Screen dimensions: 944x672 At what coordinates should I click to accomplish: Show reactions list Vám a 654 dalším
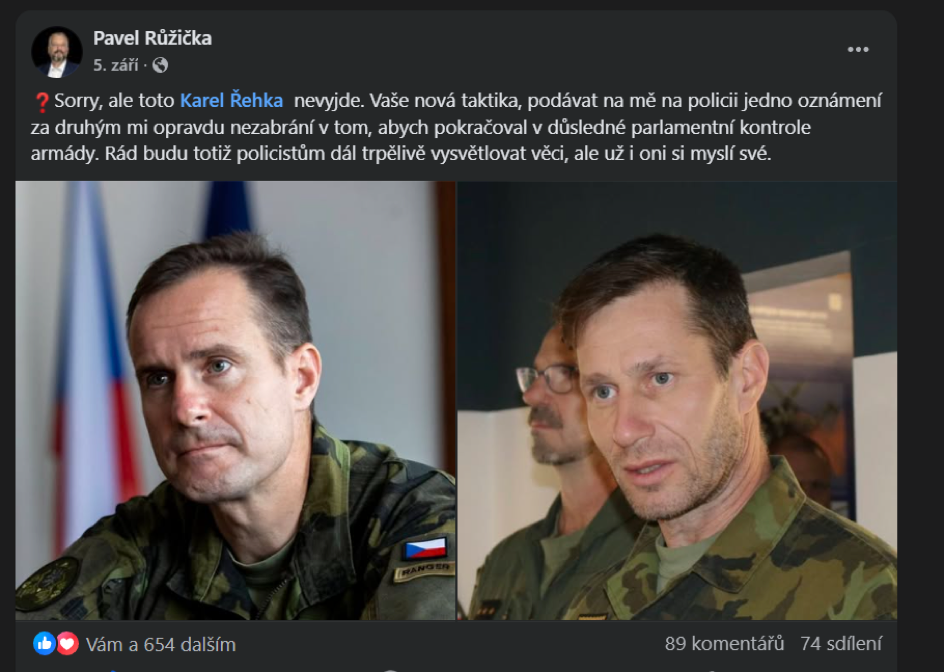click(161, 644)
